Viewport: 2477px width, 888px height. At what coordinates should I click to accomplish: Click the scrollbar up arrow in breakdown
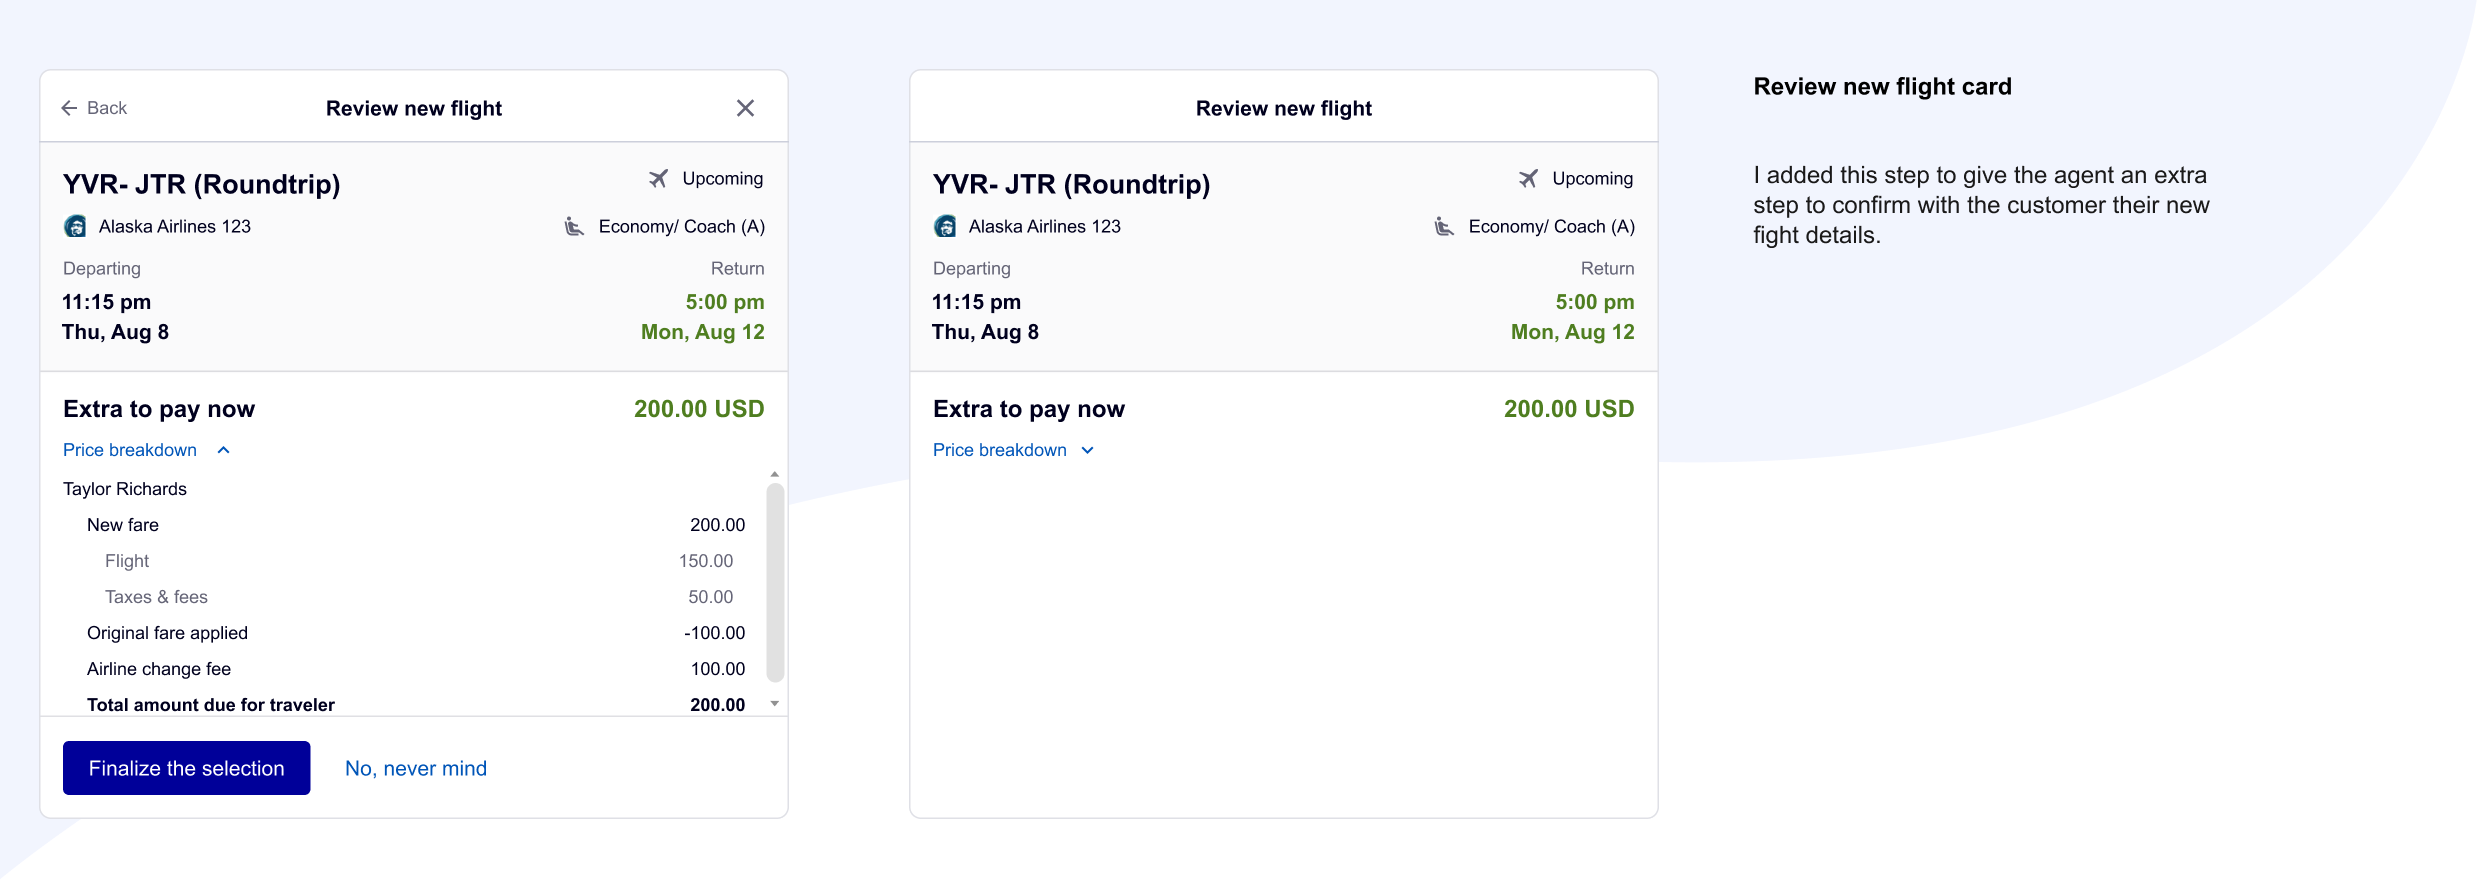tap(775, 474)
